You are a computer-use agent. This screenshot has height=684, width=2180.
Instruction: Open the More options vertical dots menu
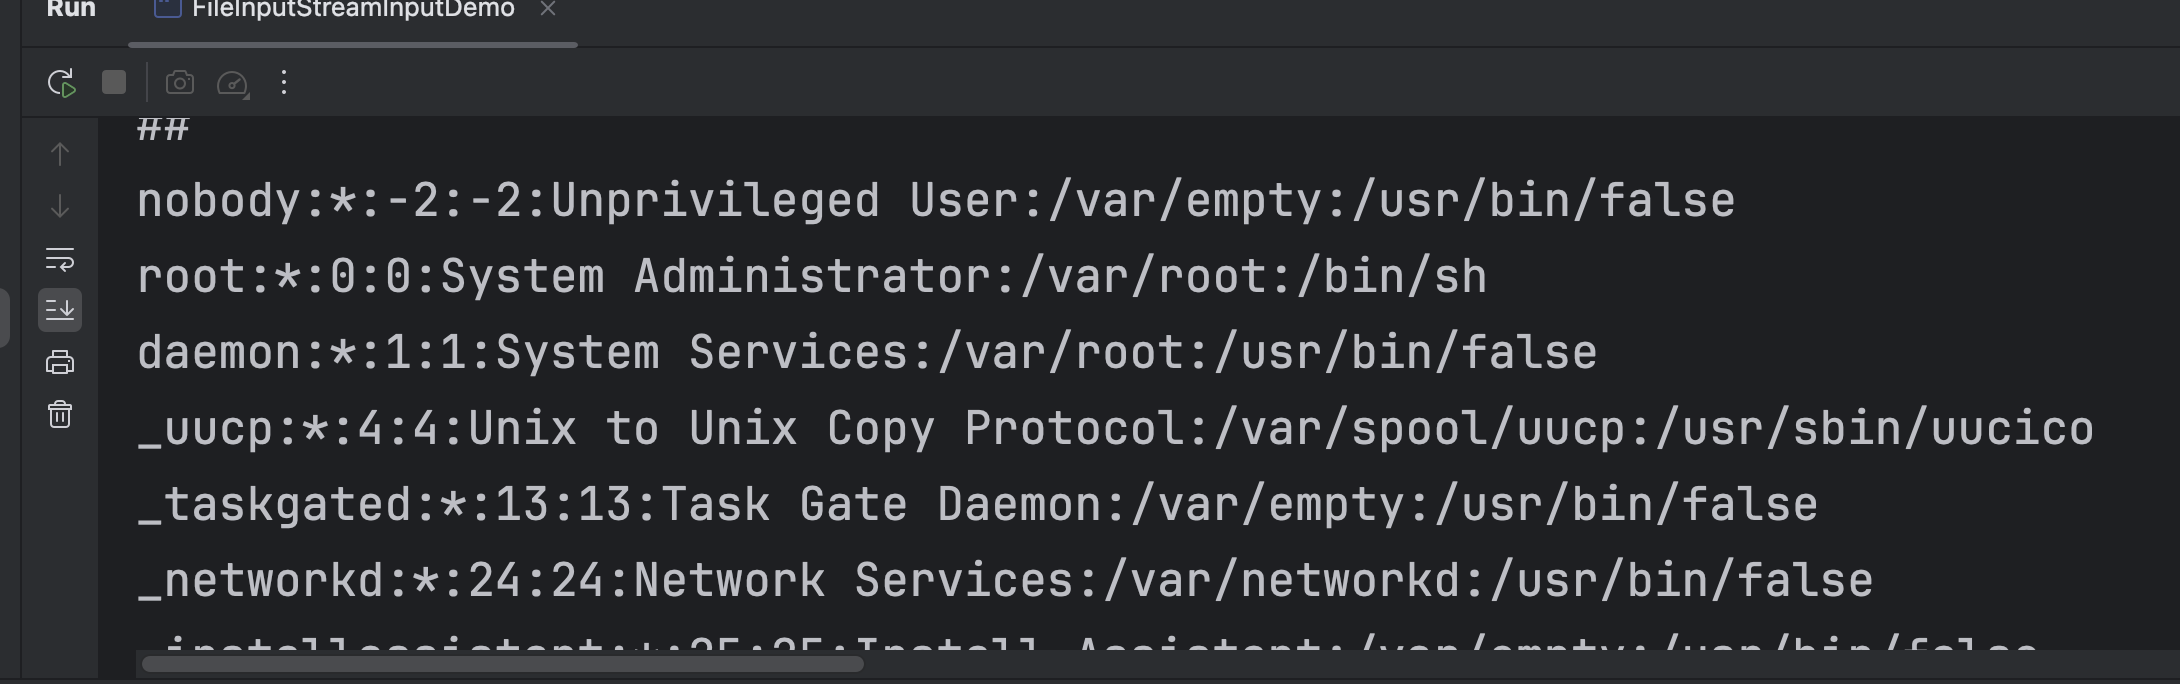(x=284, y=82)
